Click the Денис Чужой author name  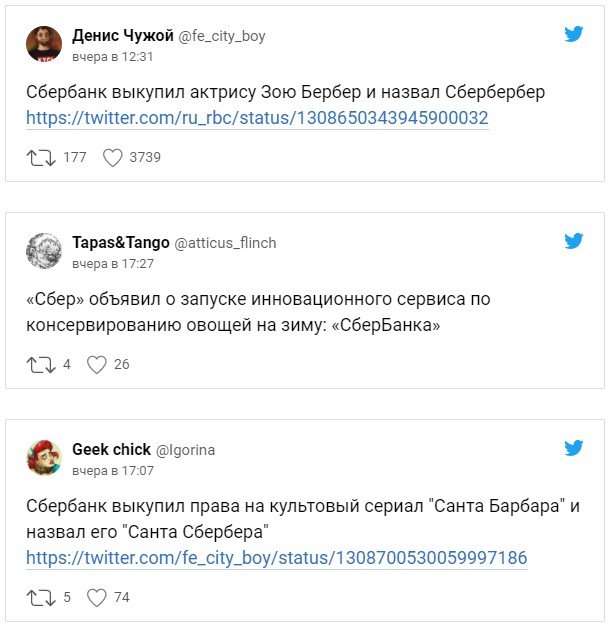123,35
